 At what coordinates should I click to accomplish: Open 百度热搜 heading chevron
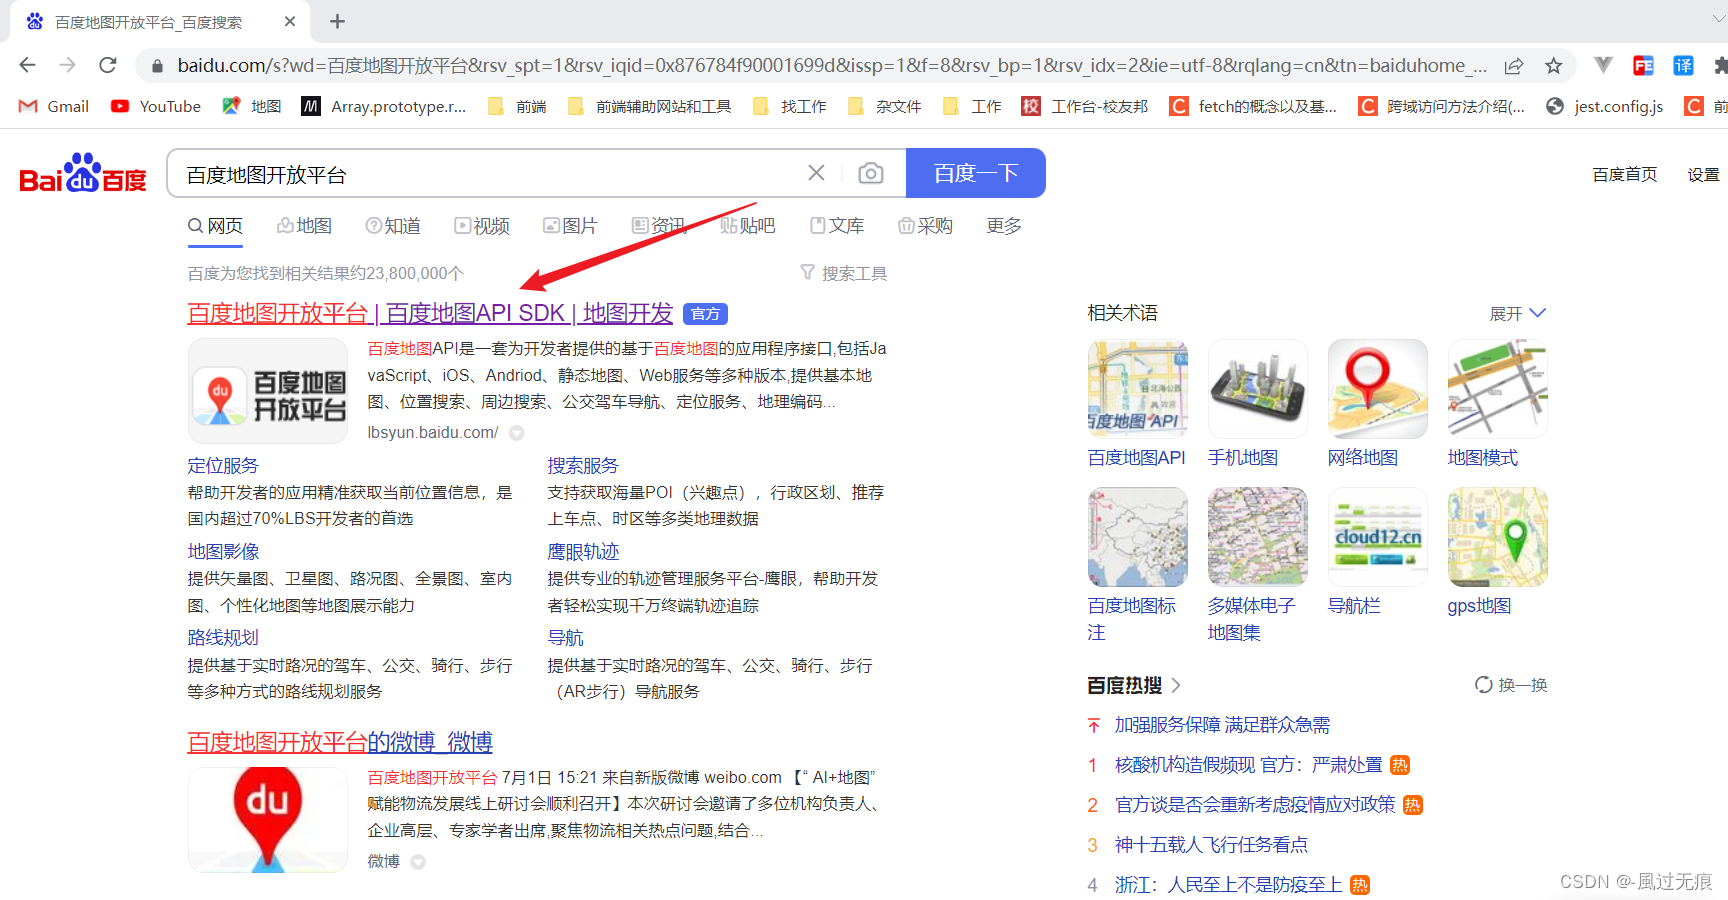(1176, 685)
